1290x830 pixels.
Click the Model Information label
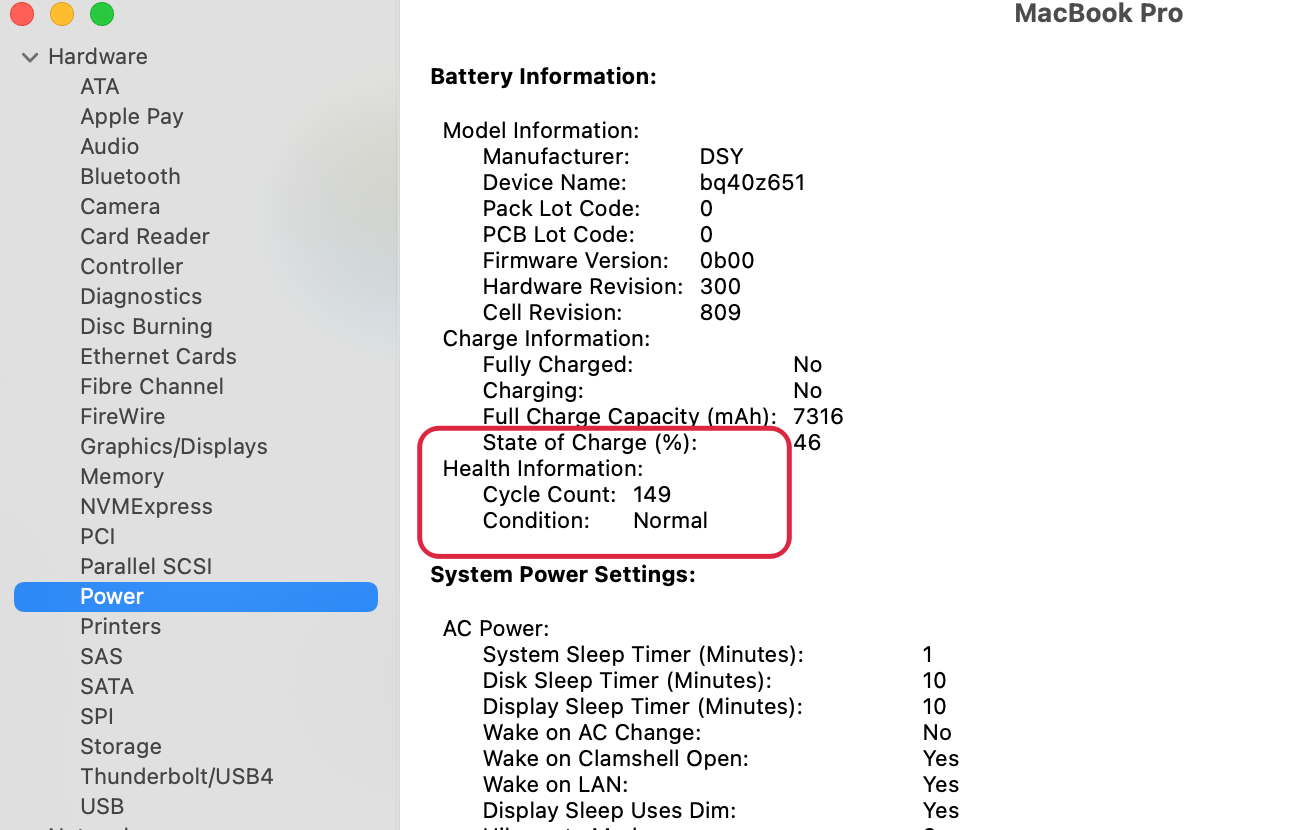click(x=541, y=131)
